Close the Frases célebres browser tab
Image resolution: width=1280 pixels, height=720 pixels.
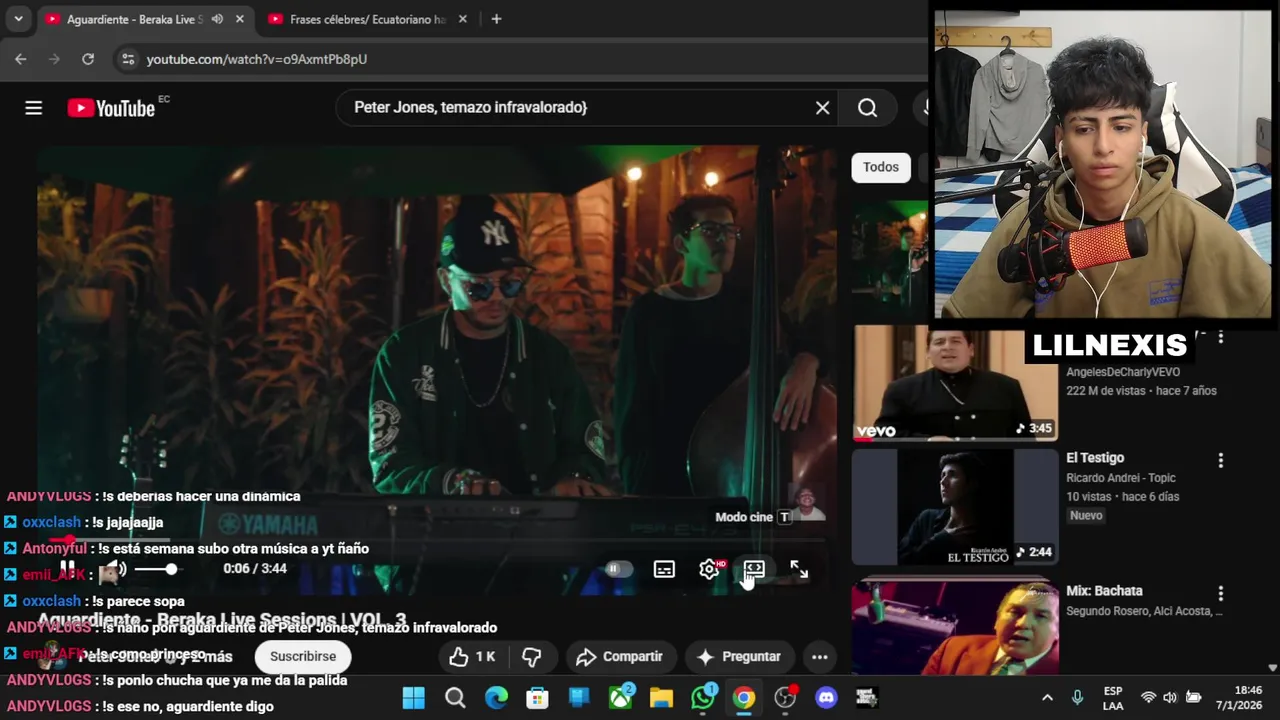(462, 19)
